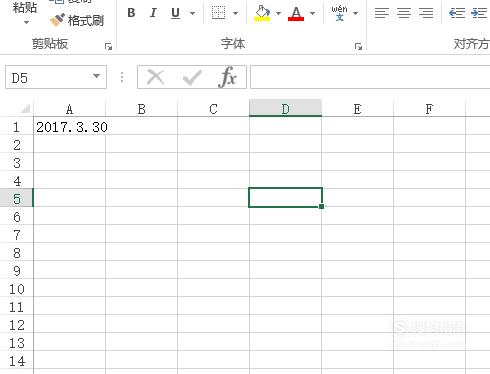The height and width of the screenshot is (374, 490).
Task: Click inside the formula bar
Action: (370, 77)
